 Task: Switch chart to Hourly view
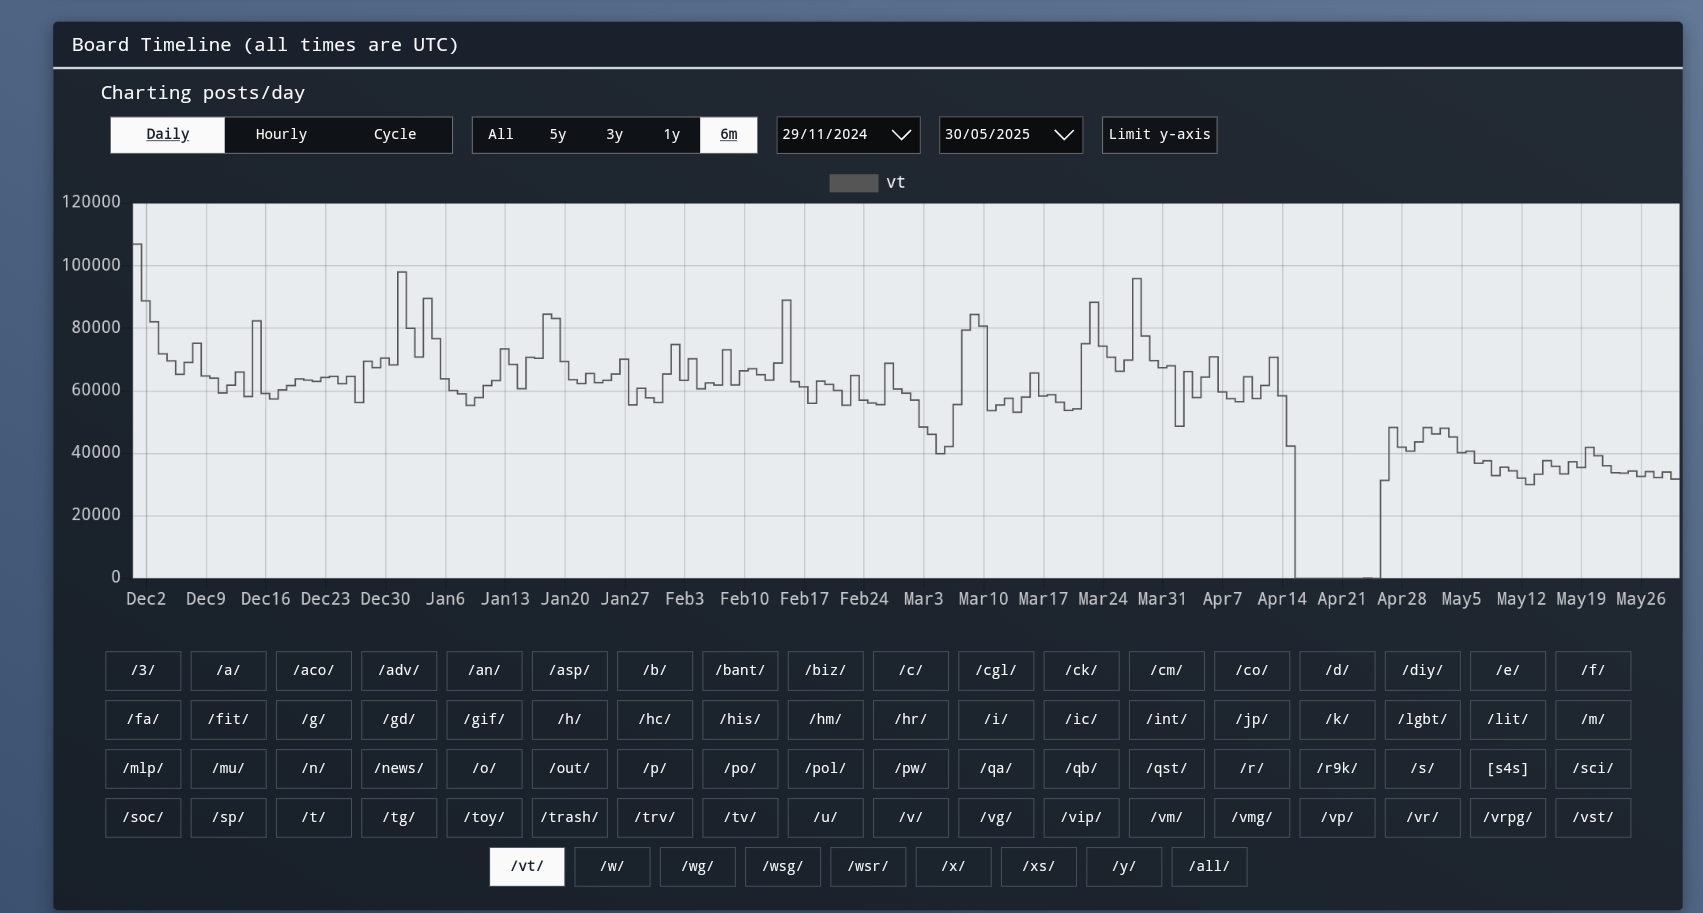281,135
